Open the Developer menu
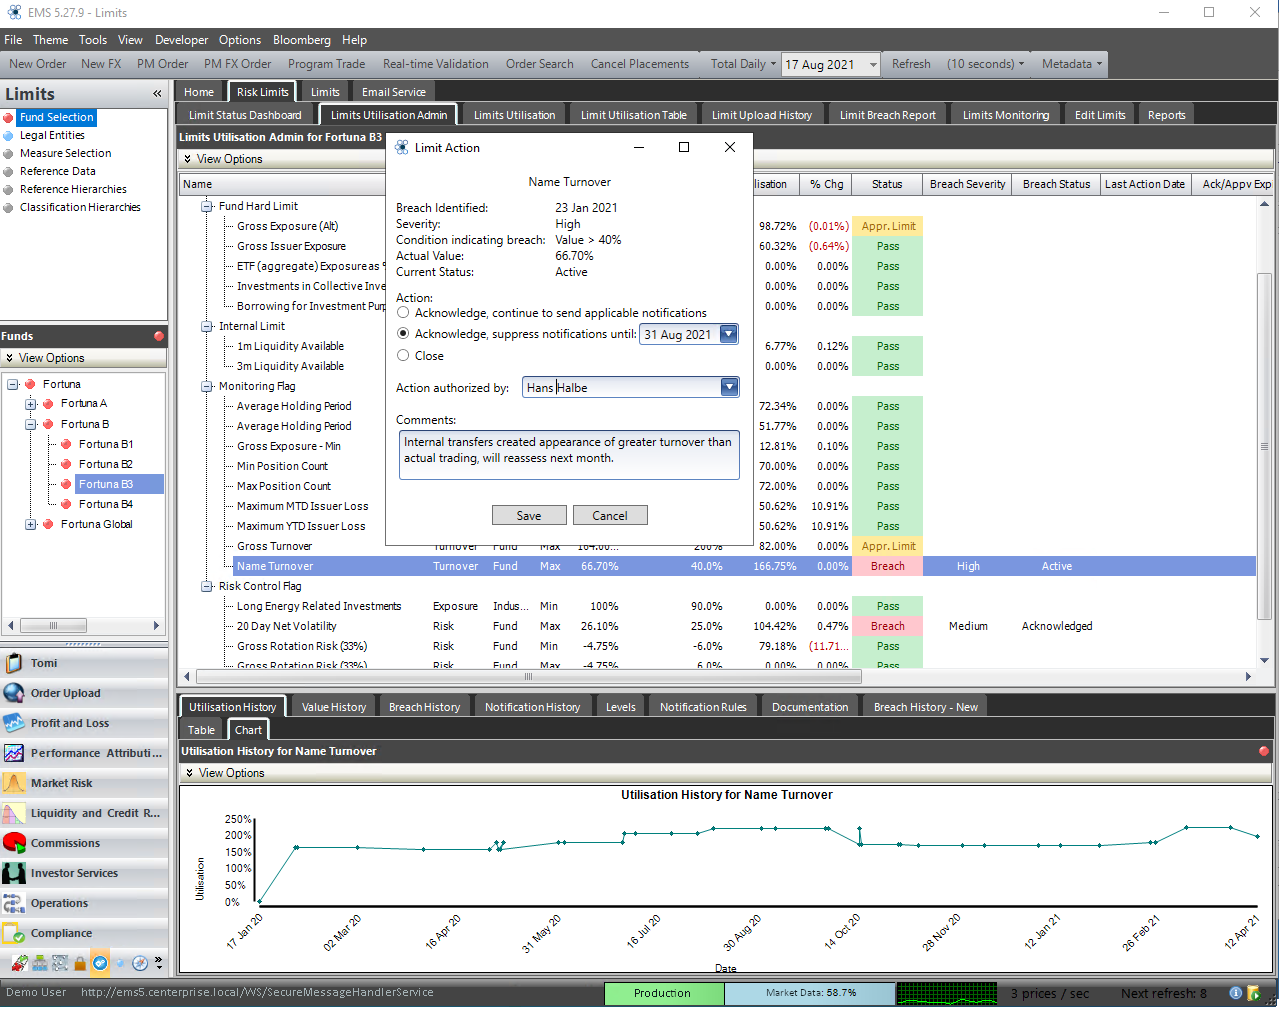 click(181, 40)
